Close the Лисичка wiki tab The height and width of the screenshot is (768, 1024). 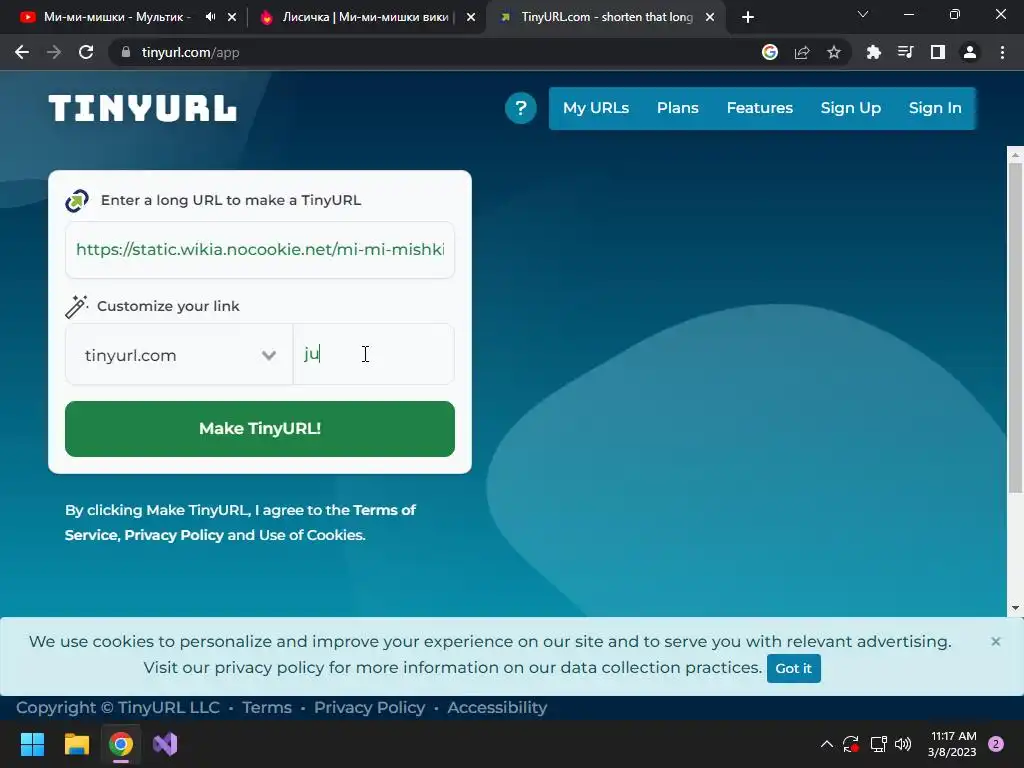pyautogui.click(x=471, y=17)
